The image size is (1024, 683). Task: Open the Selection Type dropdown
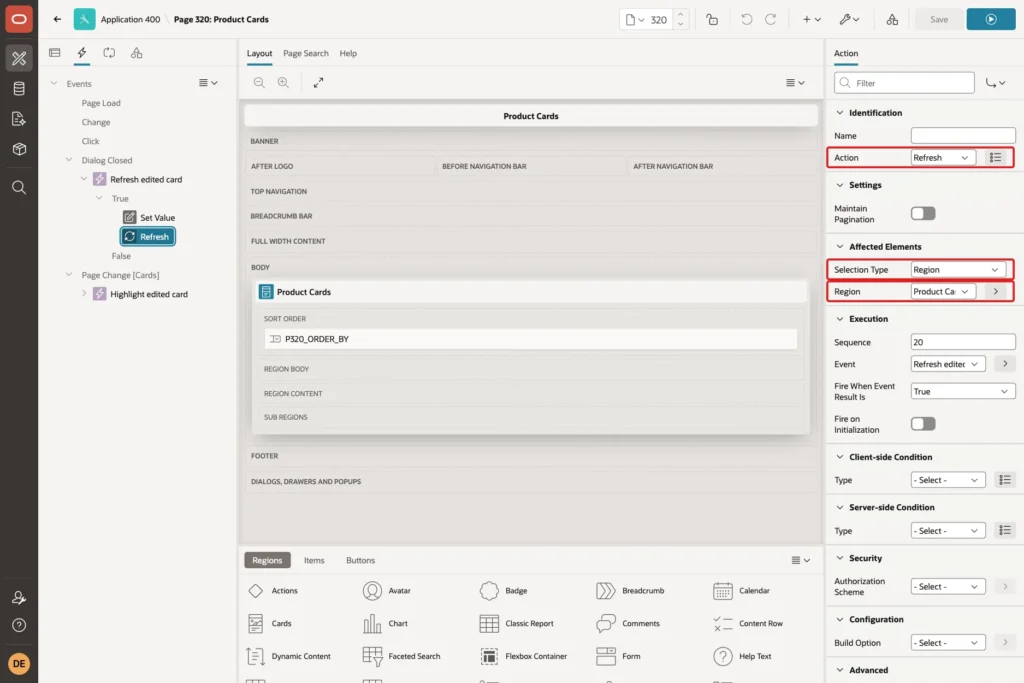click(x=958, y=270)
